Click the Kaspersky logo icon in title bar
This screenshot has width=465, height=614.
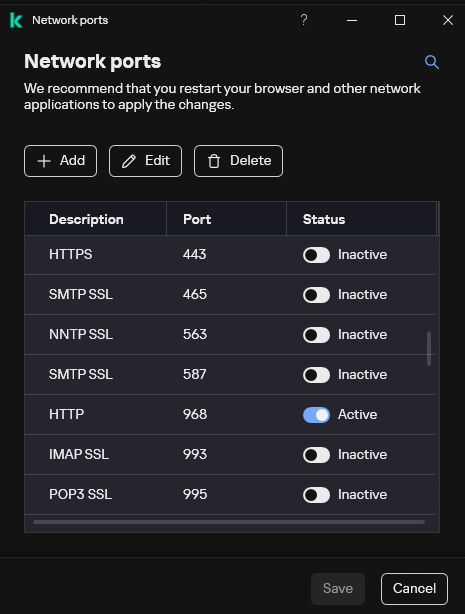pos(16,20)
